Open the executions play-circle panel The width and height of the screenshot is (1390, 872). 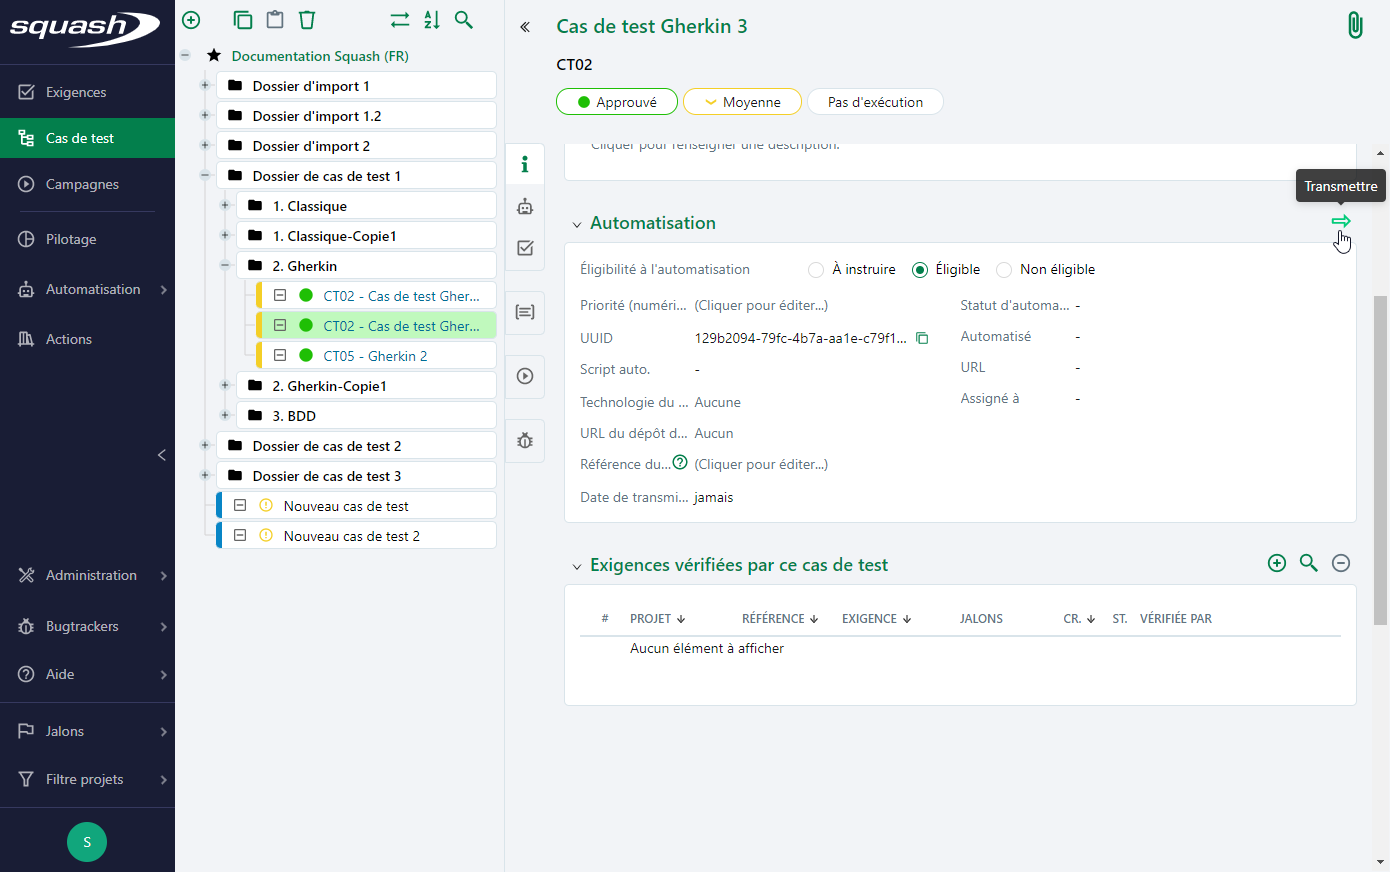(525, 376)
